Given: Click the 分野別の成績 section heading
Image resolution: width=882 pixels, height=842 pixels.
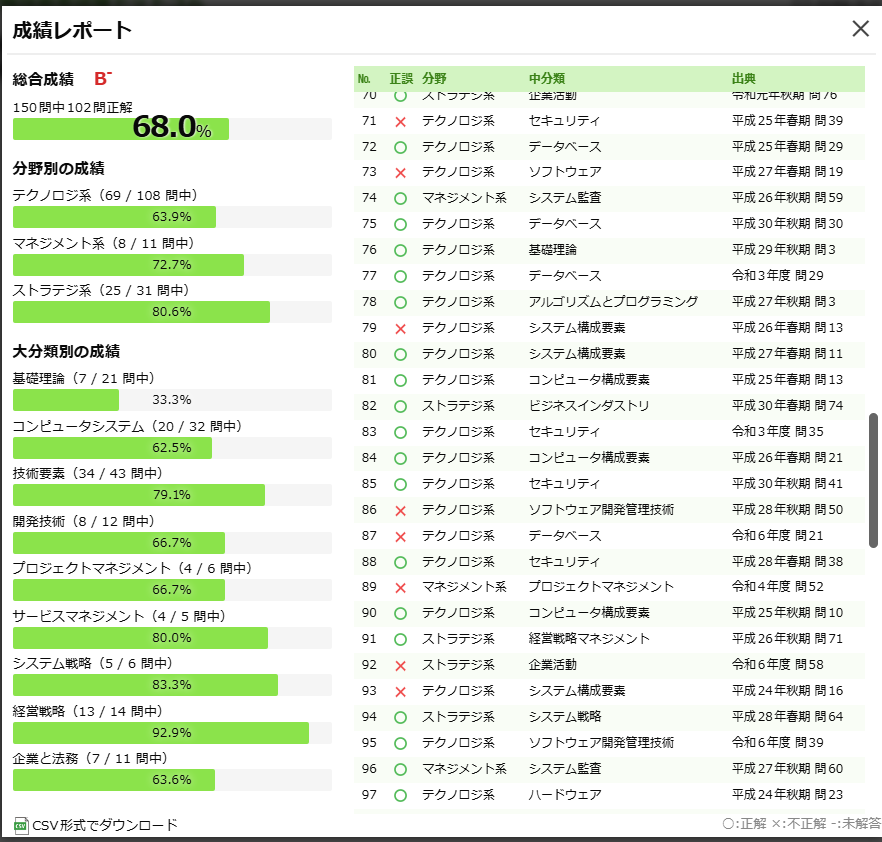Looking at the screenshot, I should [58, 168].
